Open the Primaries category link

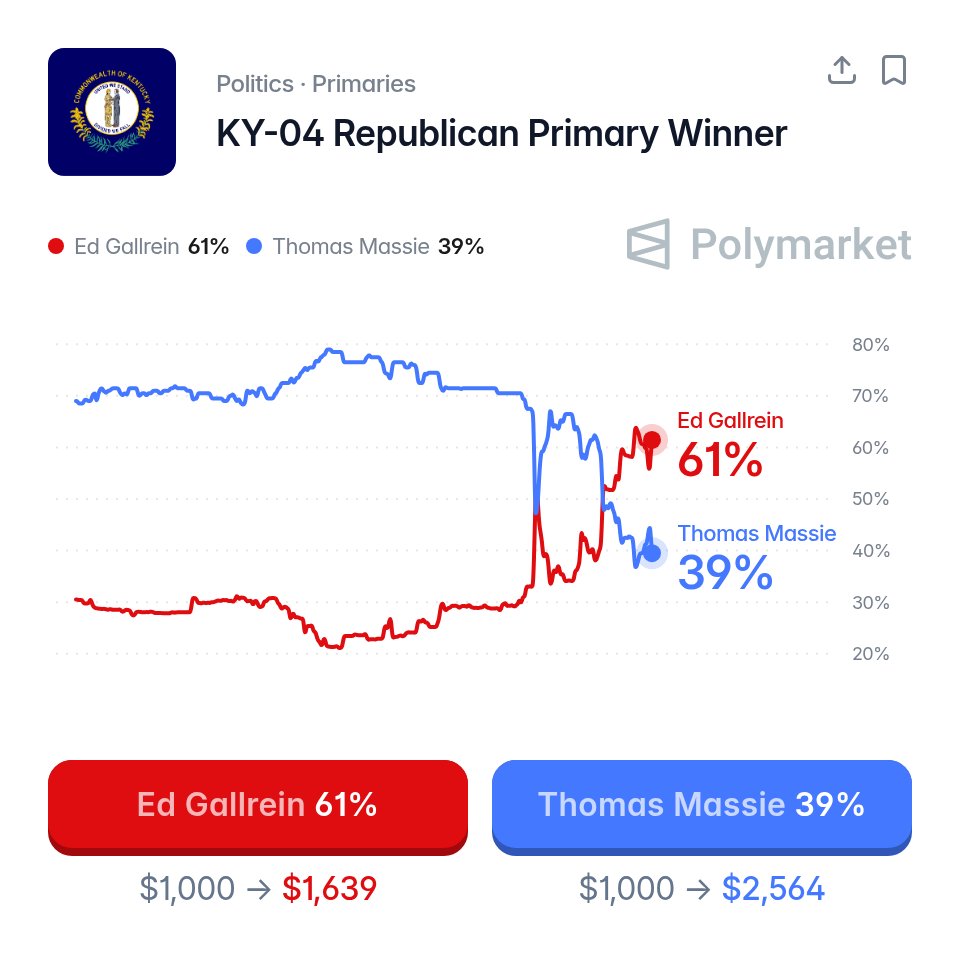[364, 84]
